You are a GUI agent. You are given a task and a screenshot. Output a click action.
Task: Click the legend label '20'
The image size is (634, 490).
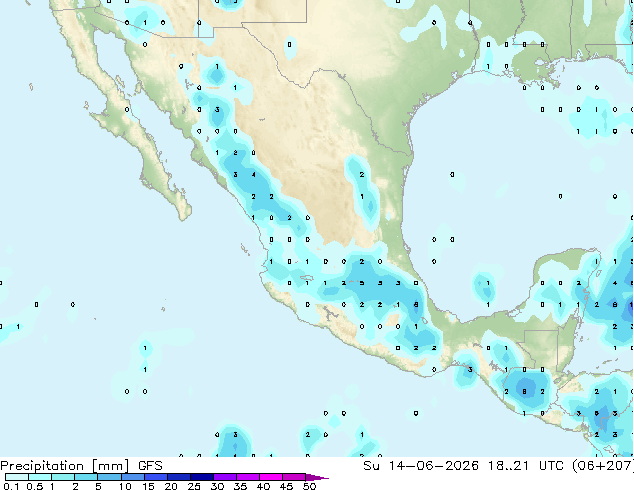point(171,486)
